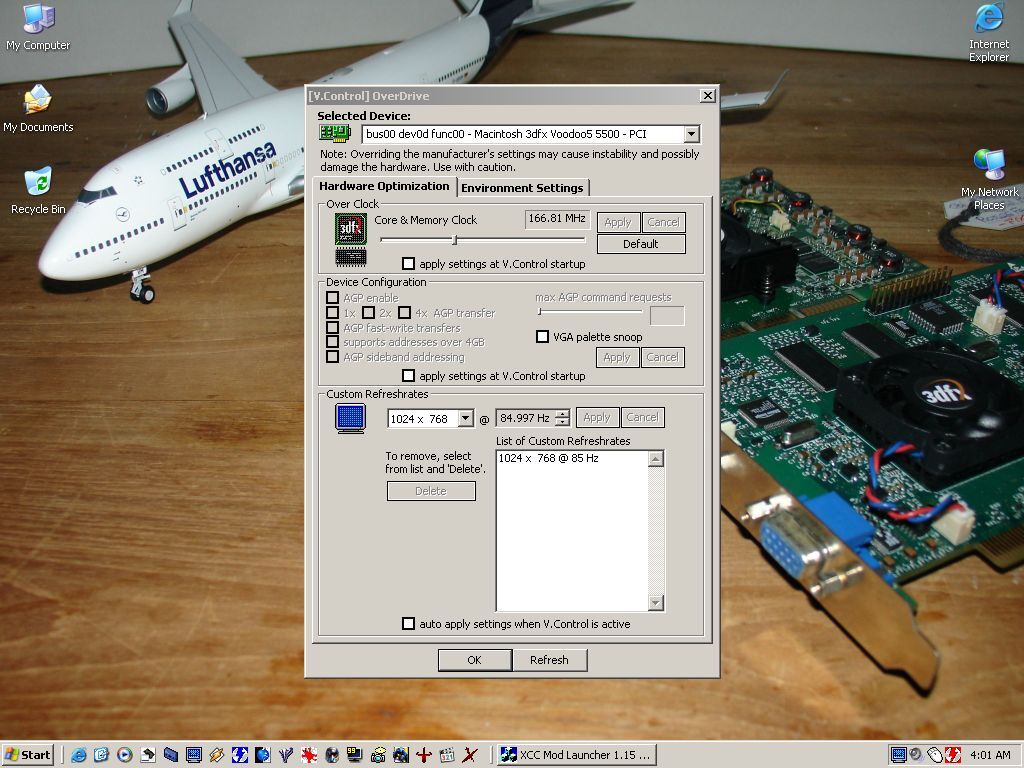Click the OK button
Image resolution: width=1024 pixels, height=768 pixels.
475,660
